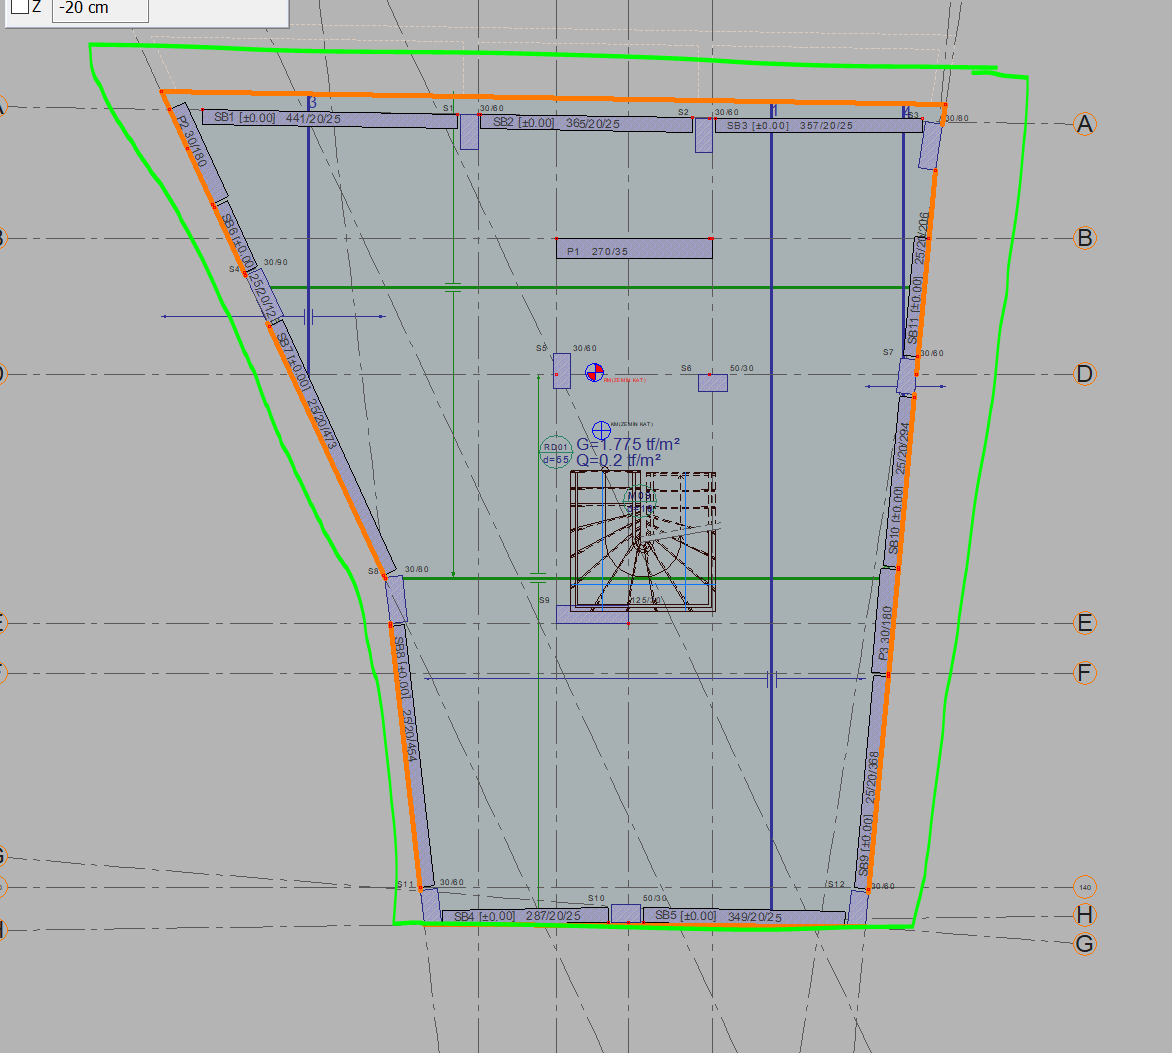Select axis bubble labeled 140
Viewport: 1172px width, 1053px height.
(1085, 887)
